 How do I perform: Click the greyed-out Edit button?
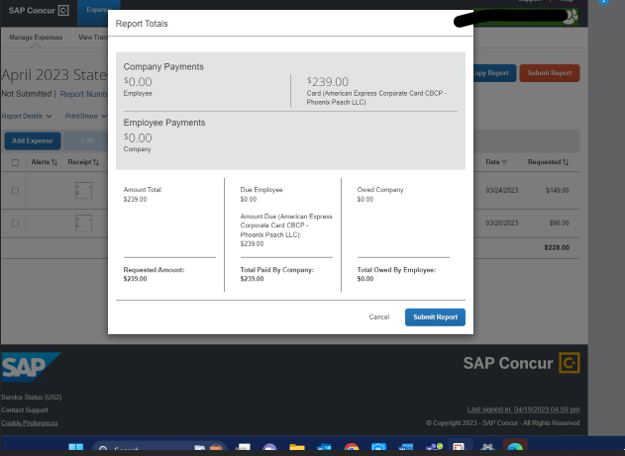click(86, 141)
